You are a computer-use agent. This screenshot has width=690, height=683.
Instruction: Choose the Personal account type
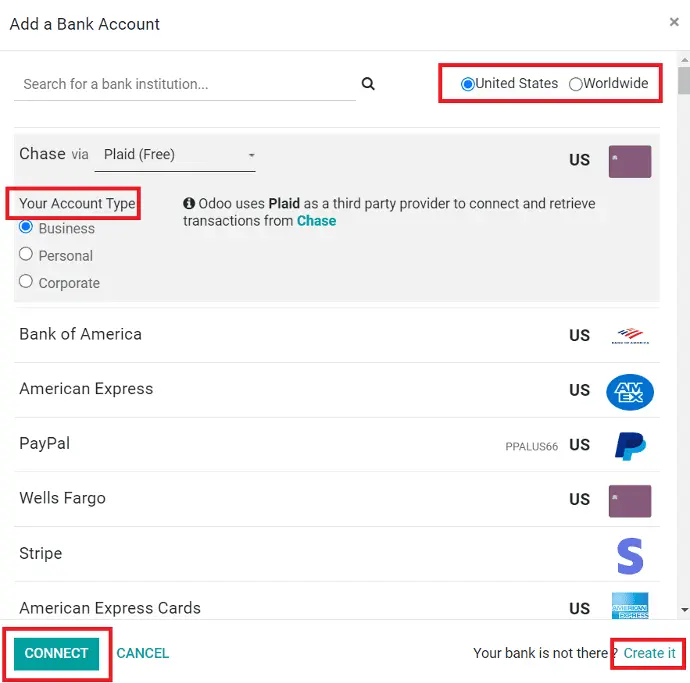click(x=26, y=254)
